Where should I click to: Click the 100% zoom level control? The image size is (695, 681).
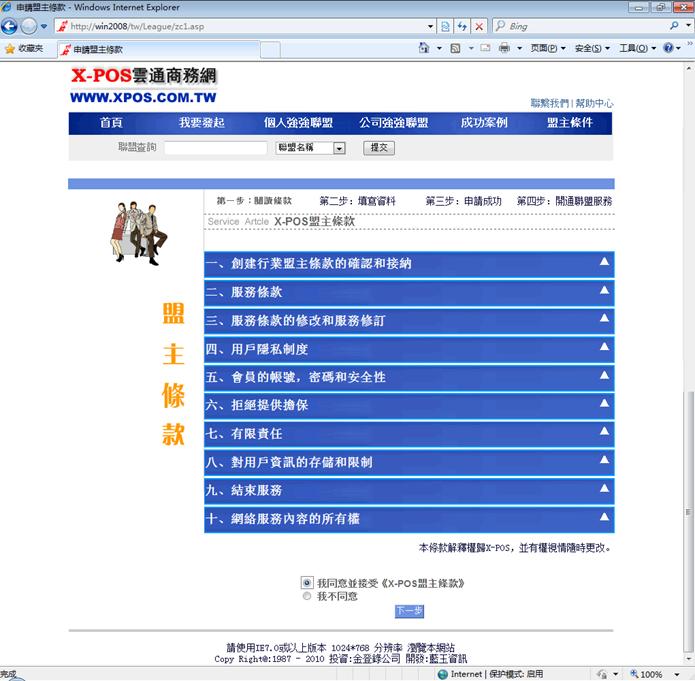click(652, 674)
